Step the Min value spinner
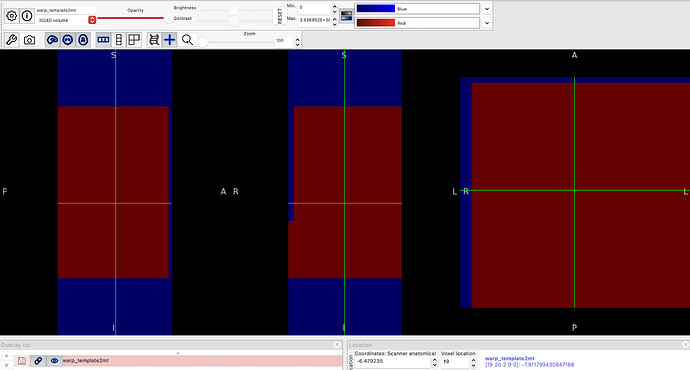Image resolution: width=690 pixels, height=370 pixels. [334, 8]
